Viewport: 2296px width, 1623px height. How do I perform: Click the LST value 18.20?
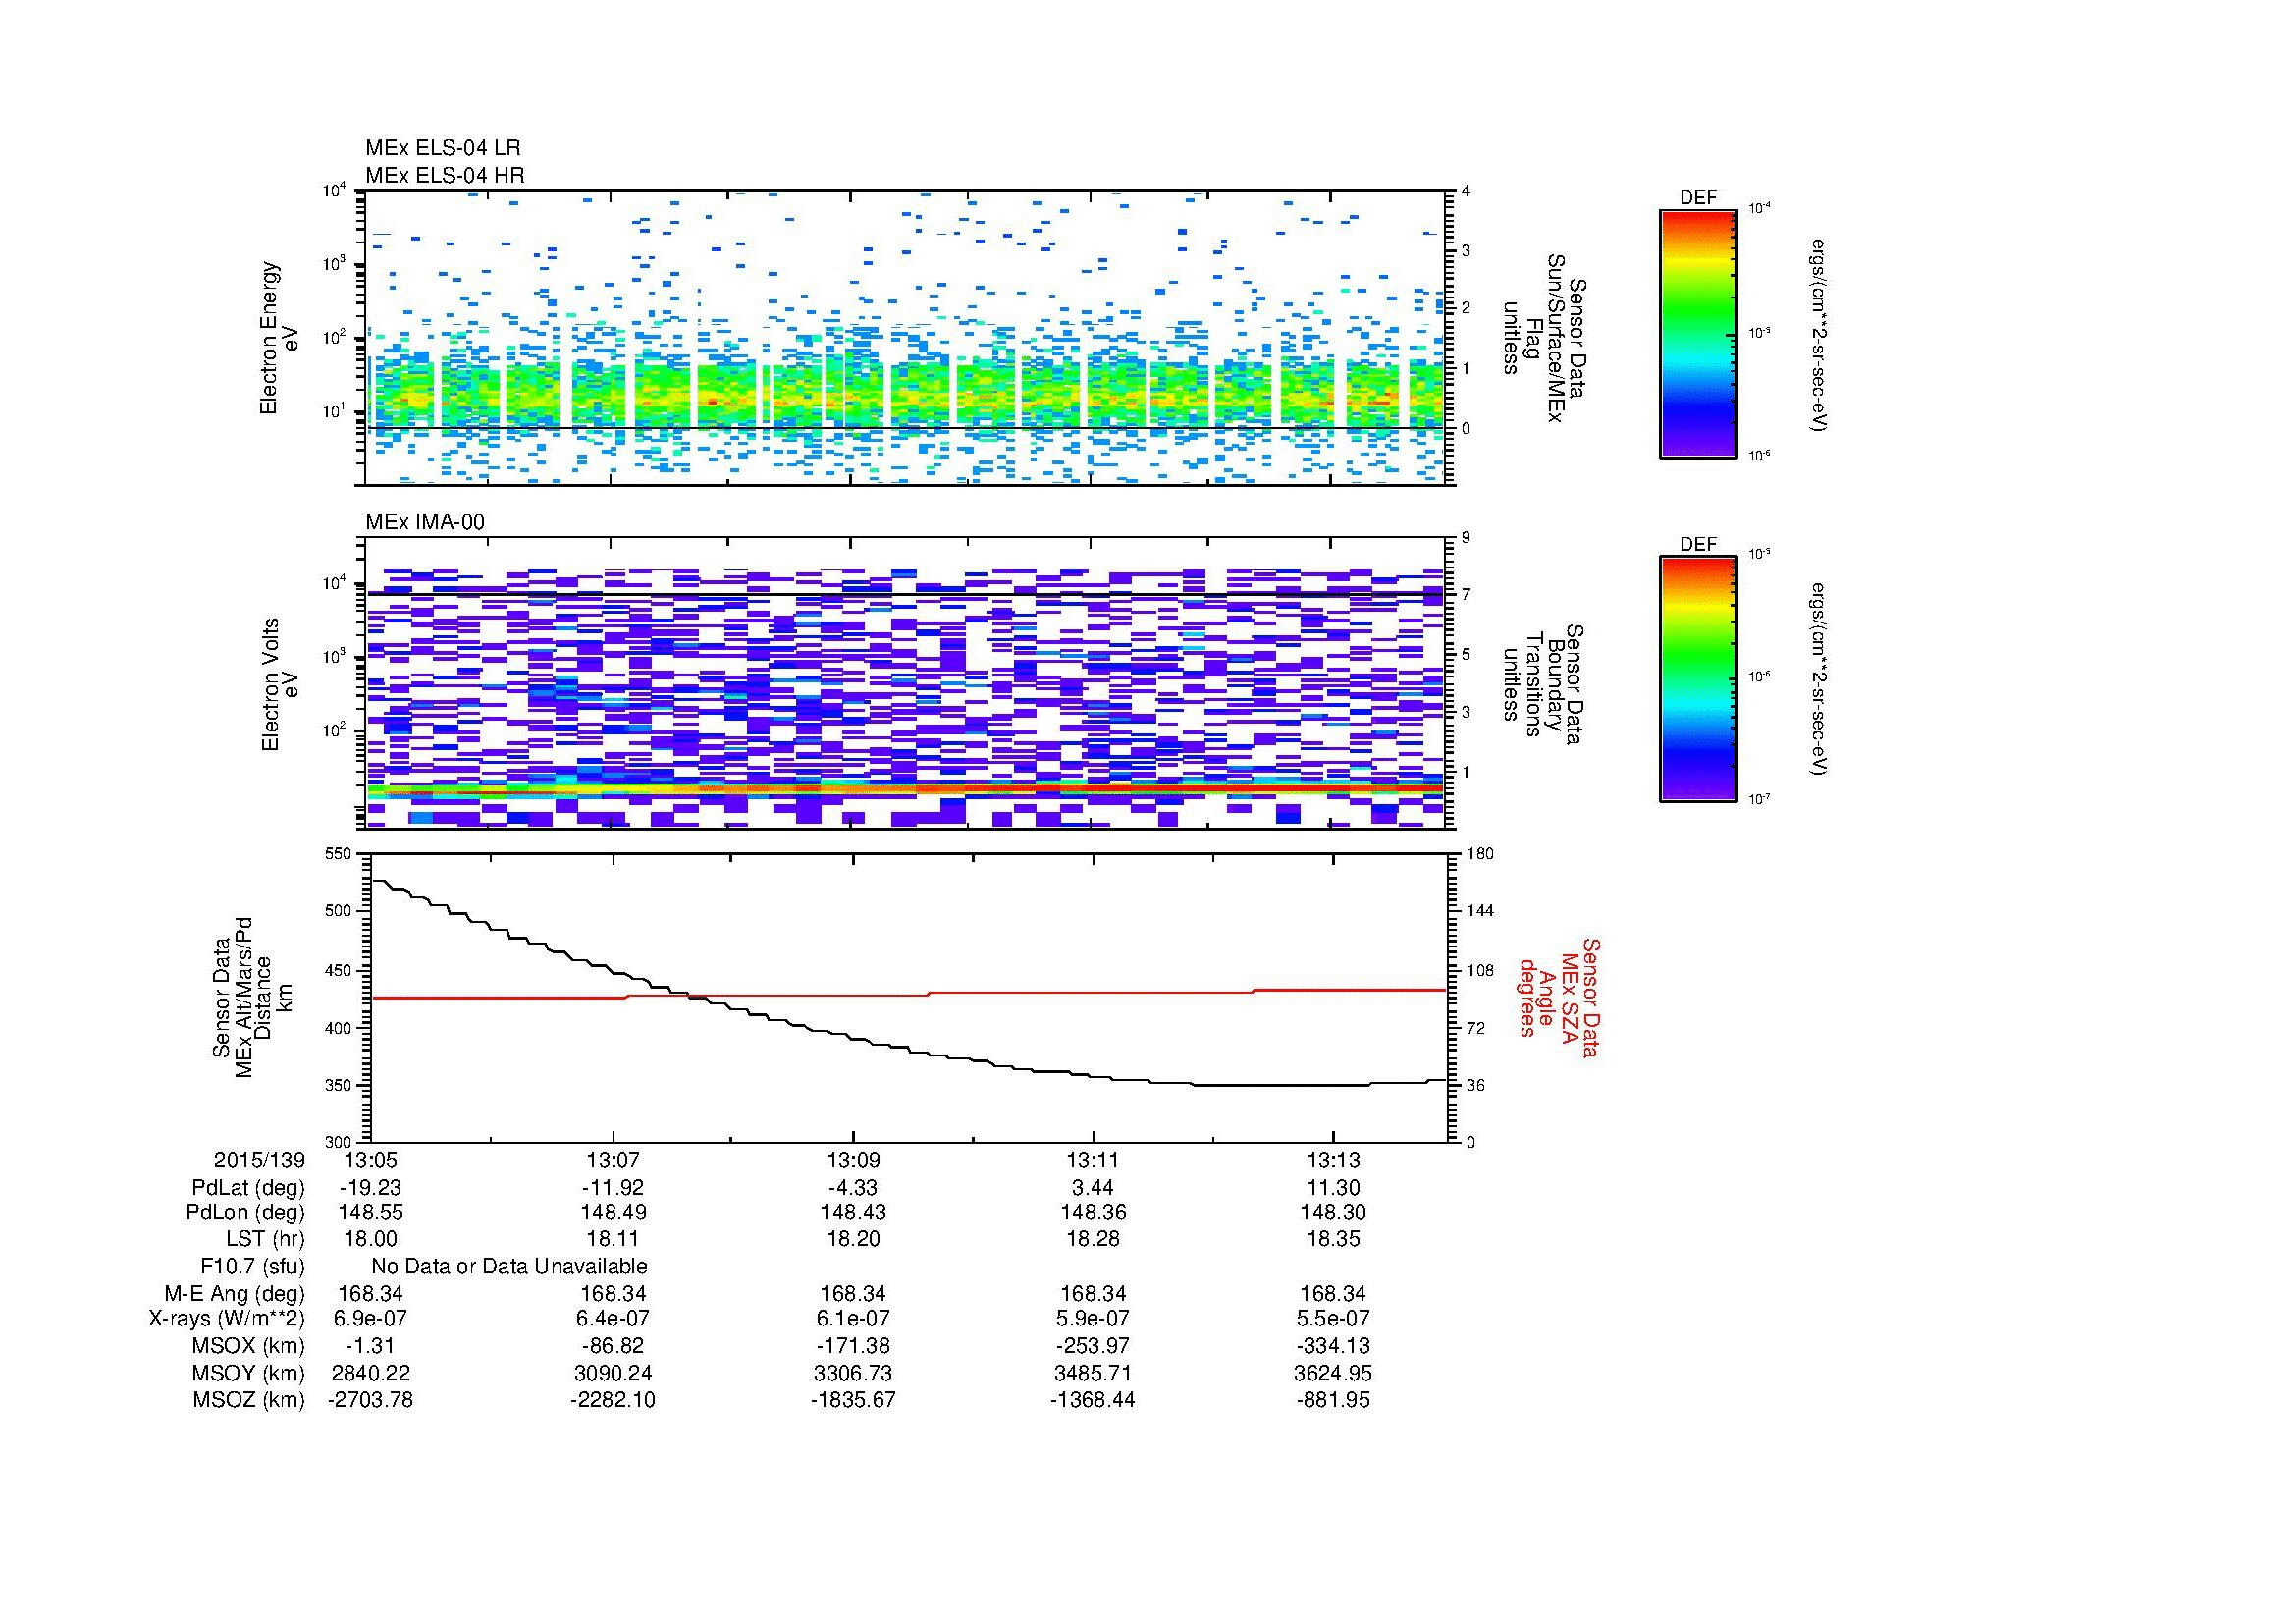click(853, 1240)
